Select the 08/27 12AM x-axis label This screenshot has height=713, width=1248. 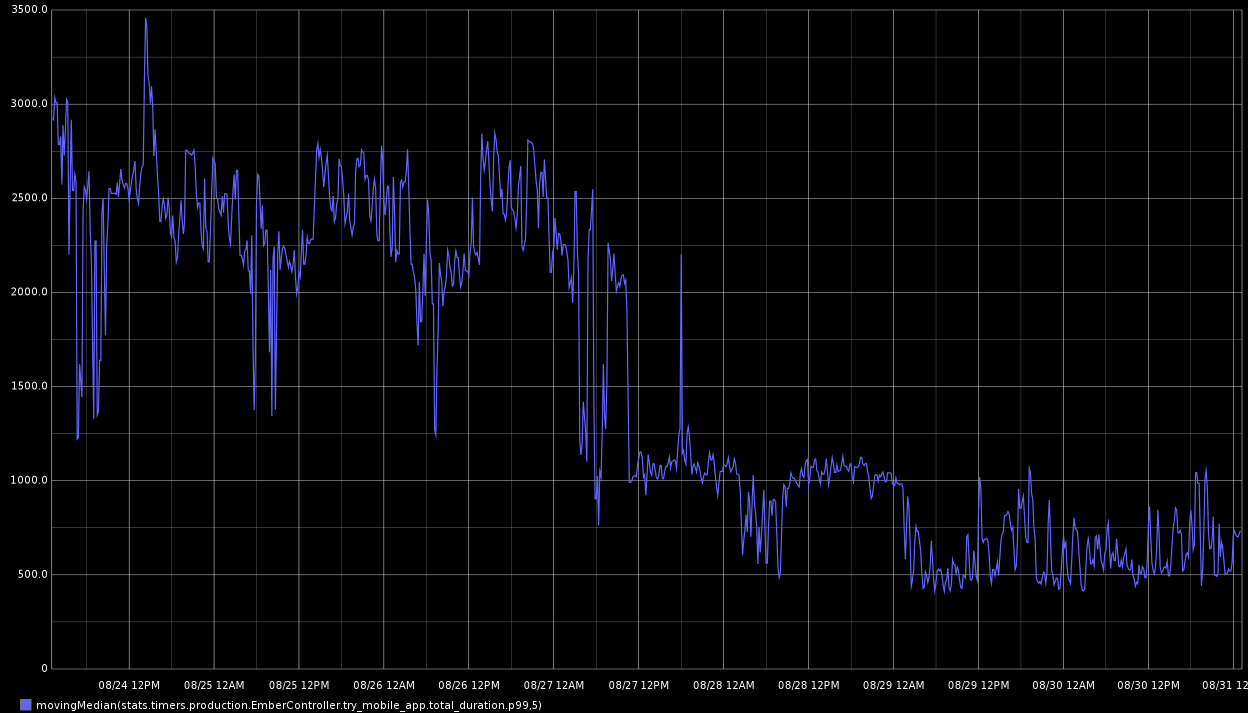pyautogui.click(x=554, y=685)
